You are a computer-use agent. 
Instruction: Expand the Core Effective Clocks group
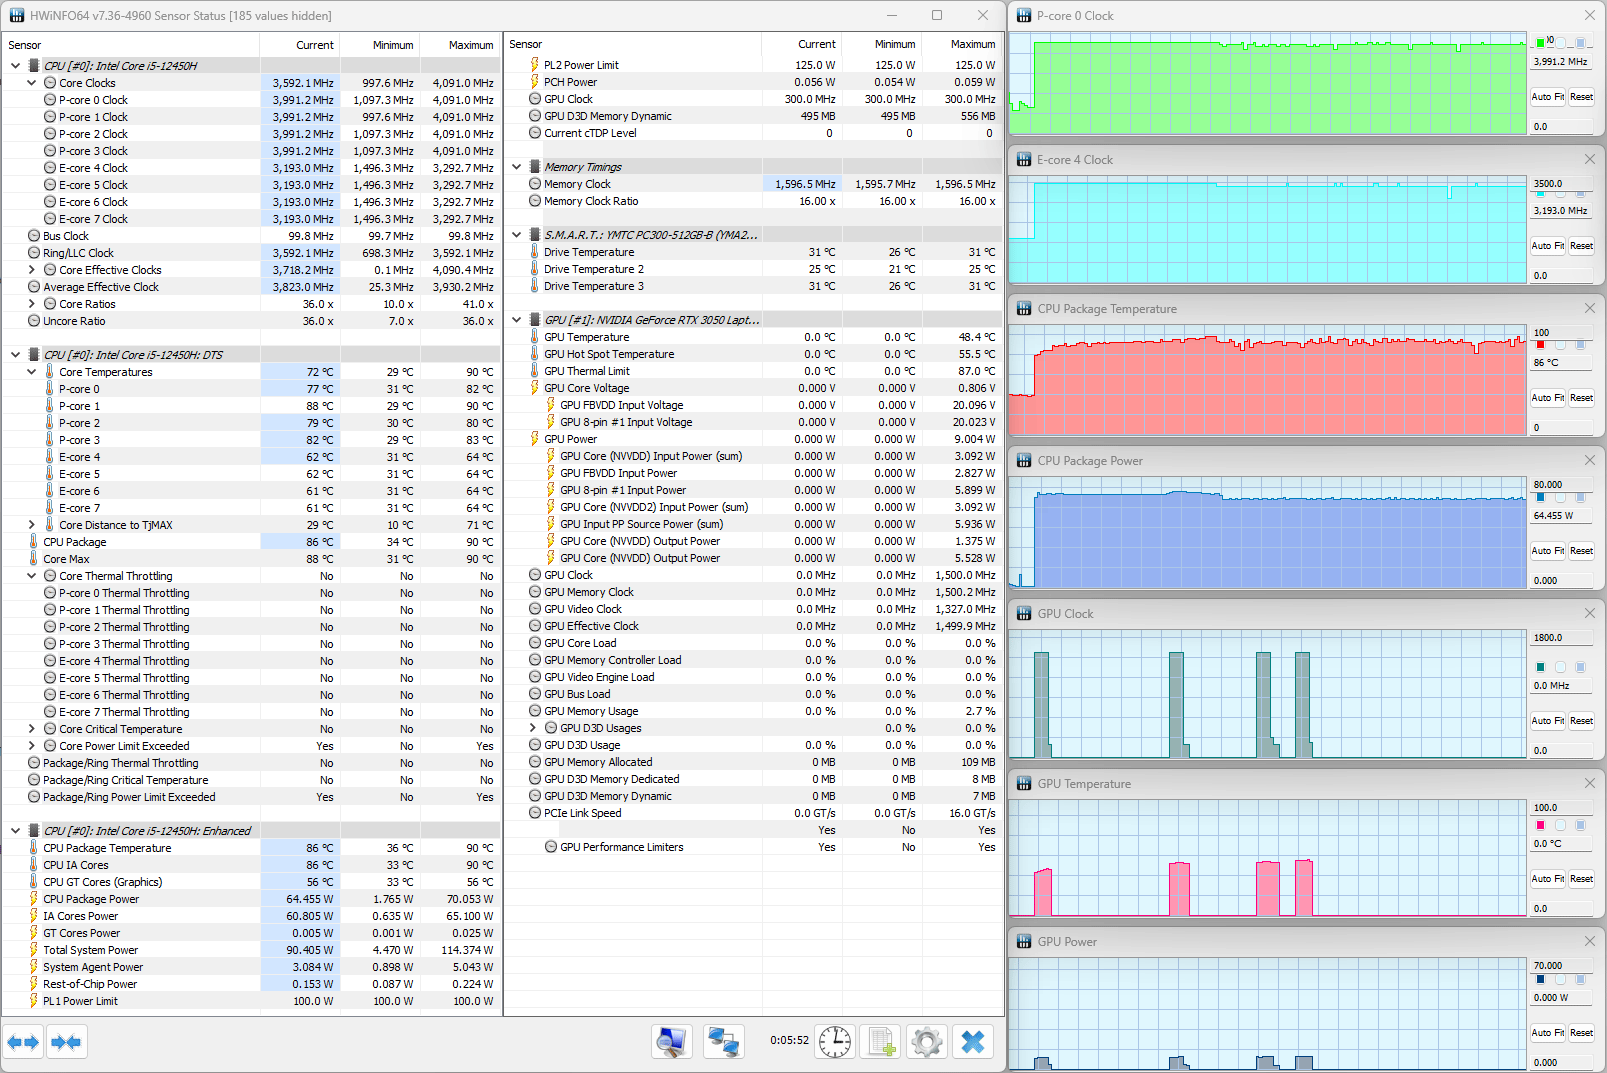click(x=32, y=270)
